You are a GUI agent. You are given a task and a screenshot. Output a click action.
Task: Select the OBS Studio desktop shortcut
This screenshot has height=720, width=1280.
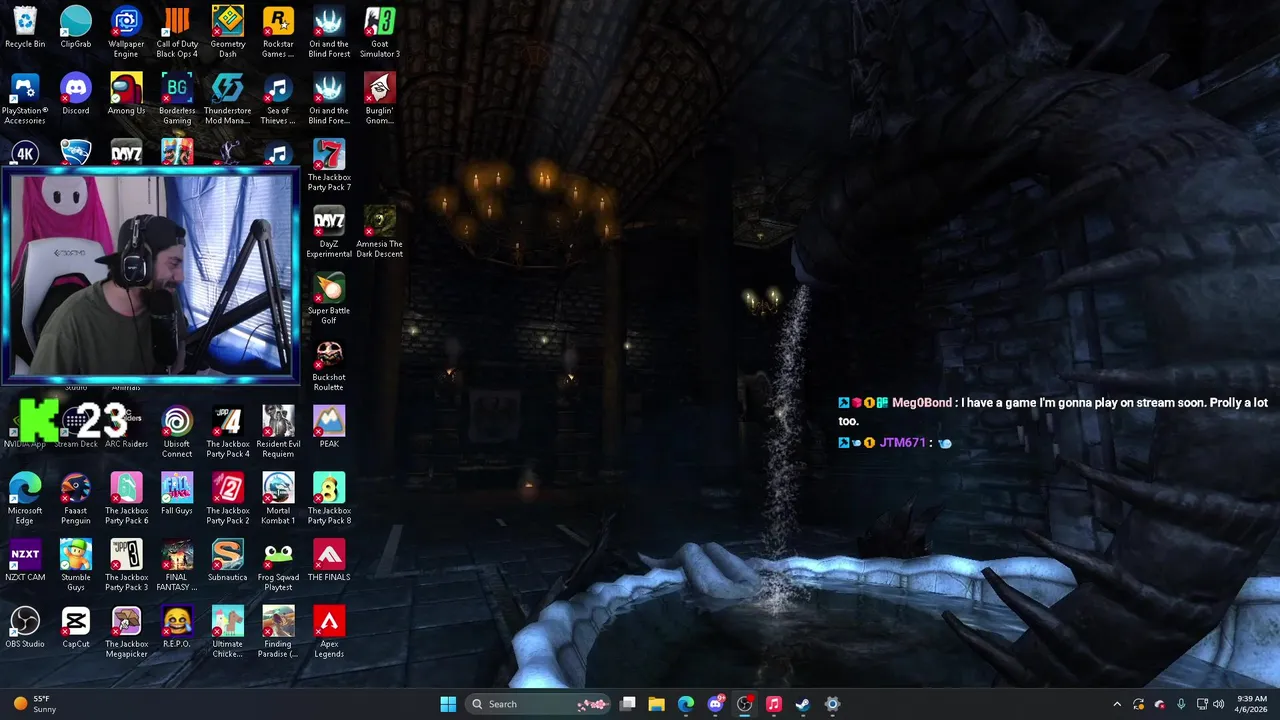click(x=25, y=628)
